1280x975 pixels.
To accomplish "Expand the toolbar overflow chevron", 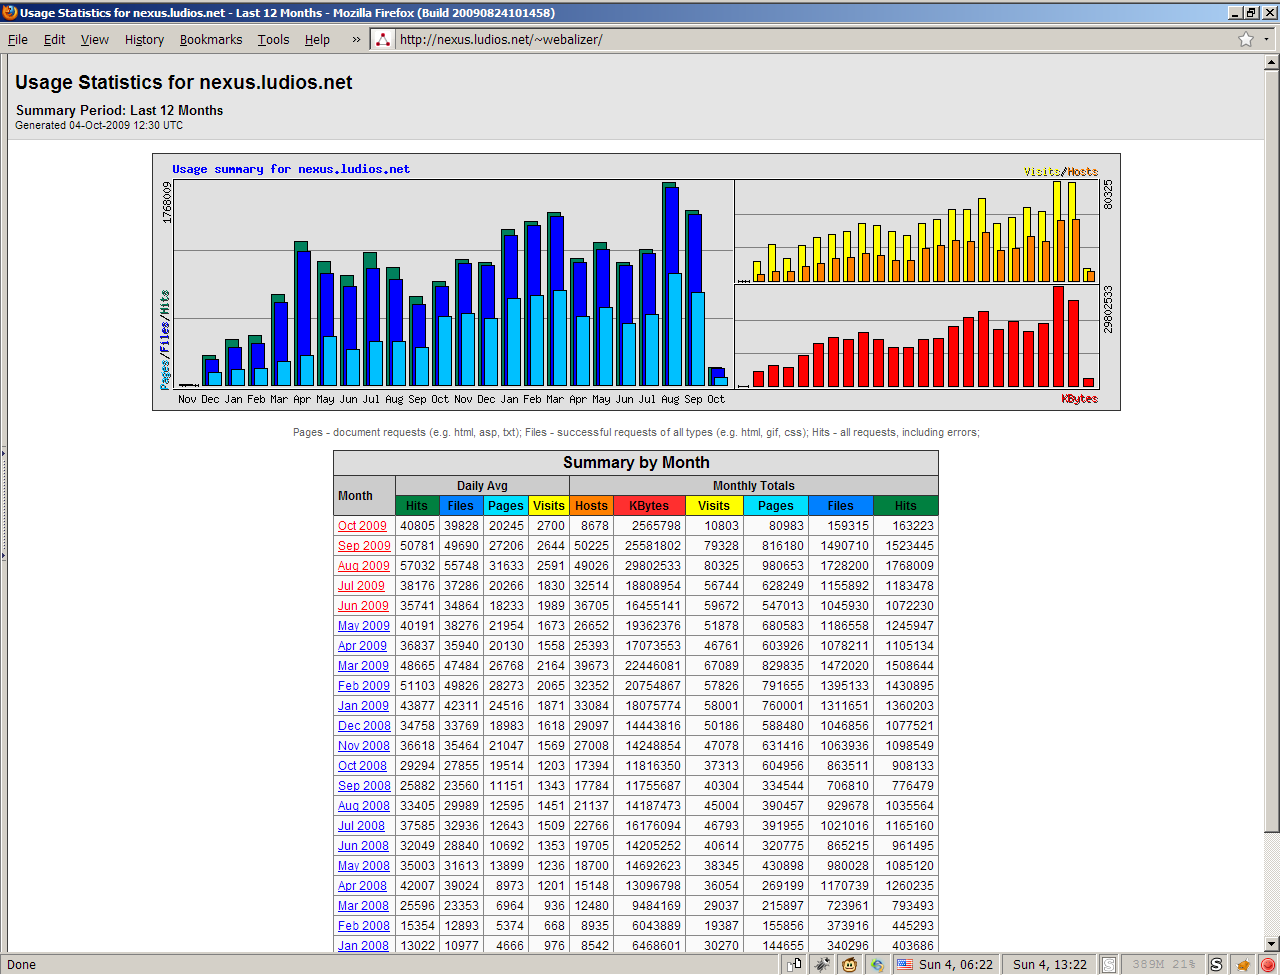I will click(356, 40).
